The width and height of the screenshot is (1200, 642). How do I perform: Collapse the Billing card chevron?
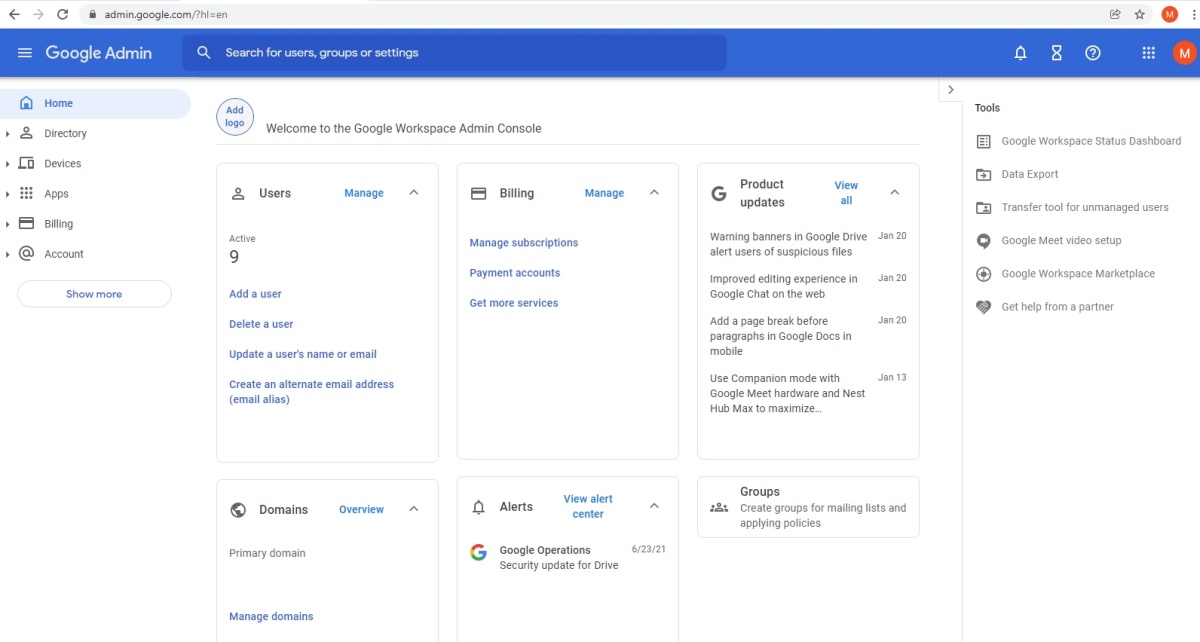(654, 193)
